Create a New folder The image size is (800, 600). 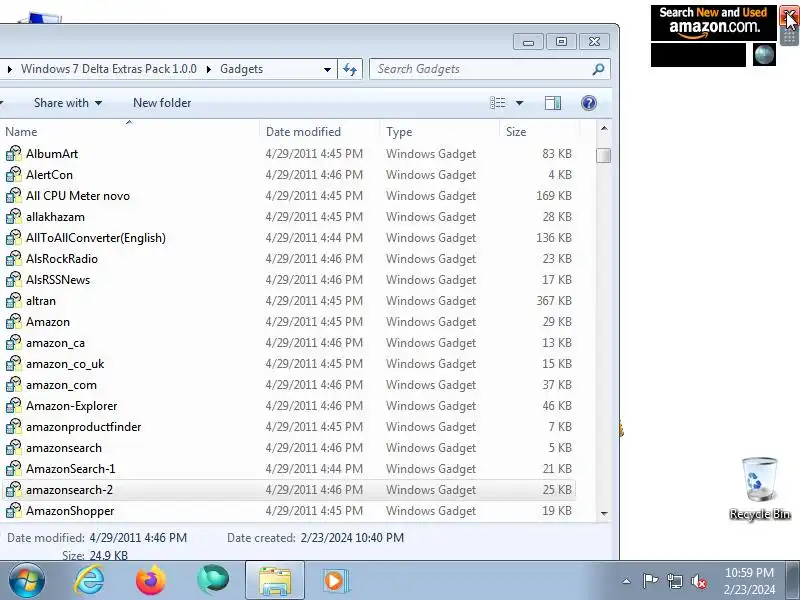coord(162,103)
